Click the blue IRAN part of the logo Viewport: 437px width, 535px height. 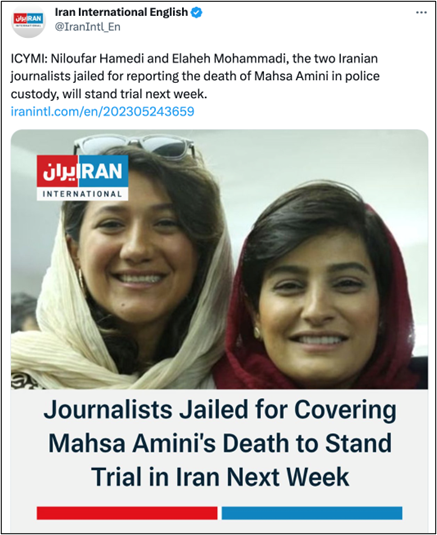[x=103, y=171]
